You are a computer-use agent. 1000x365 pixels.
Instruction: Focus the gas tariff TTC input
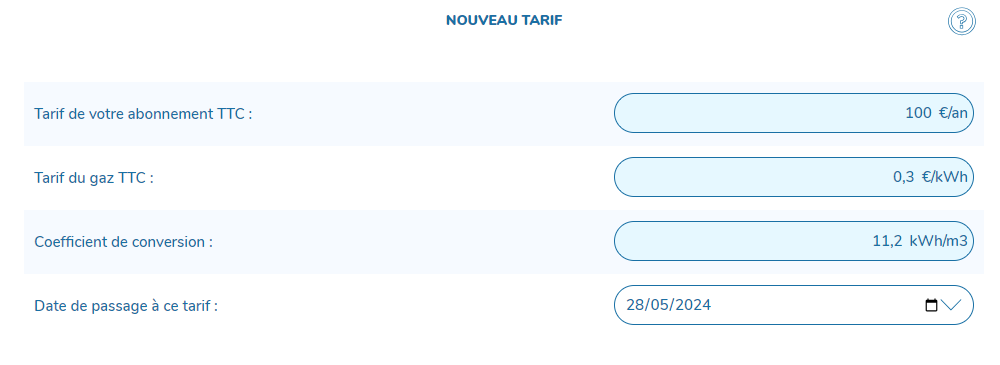[x=793, y=177]
